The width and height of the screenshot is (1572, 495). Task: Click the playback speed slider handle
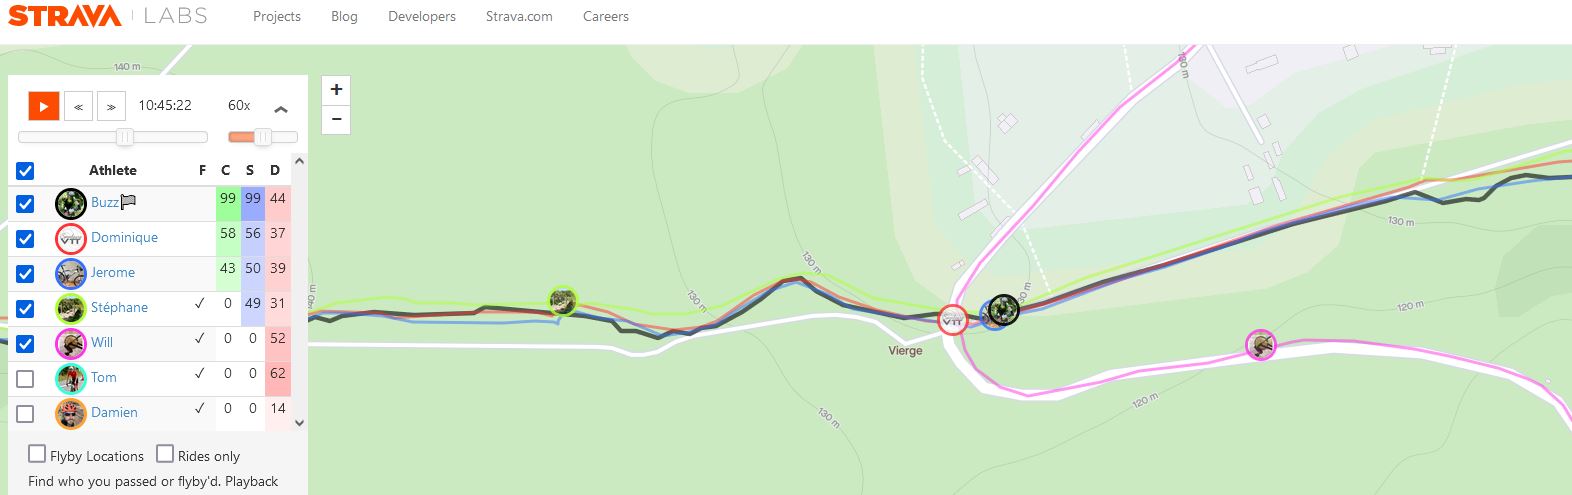[263, 137]
